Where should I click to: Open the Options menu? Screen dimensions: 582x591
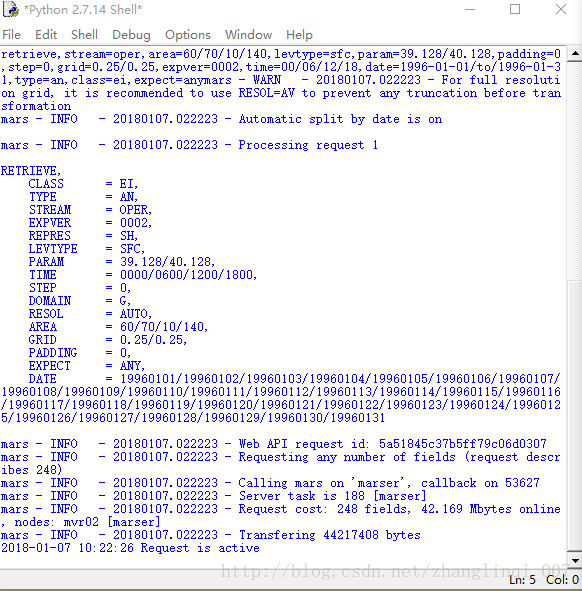pyautogui.click(x=188, y=35)
